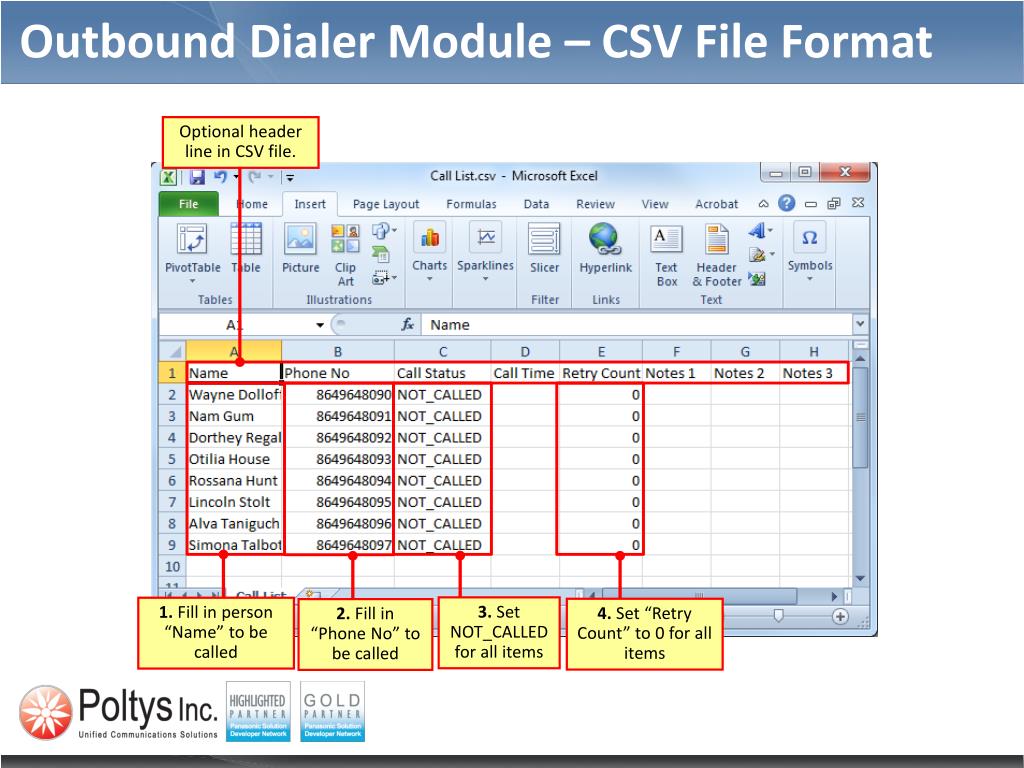The width and height of the screenshot is (1024, 768).
Task: Select the Notes 2 header cell
Action: (x=744, y=373)
